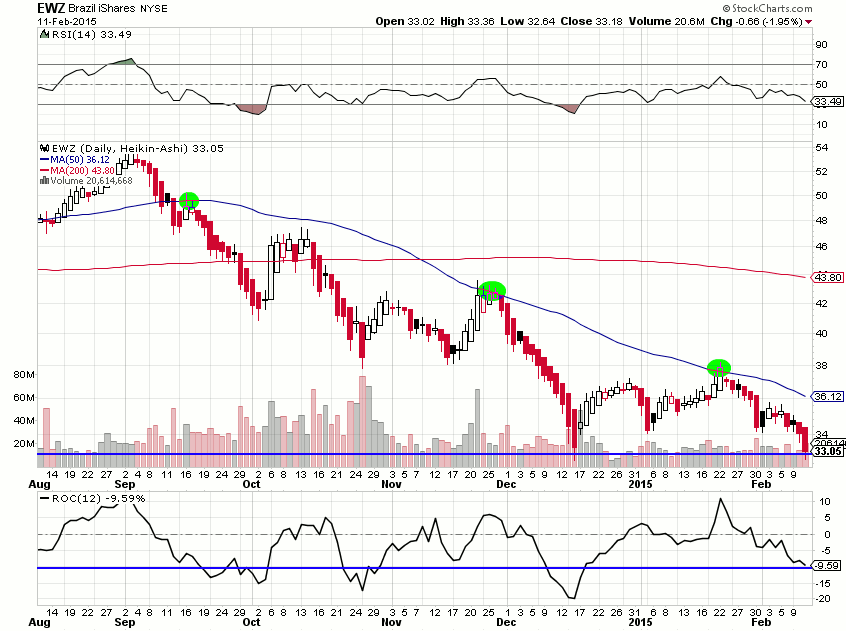Click the candlestick icon beside EWZ (Daily, Heikin-Ashi)
The height and width of the screenshot is (631, 846).
(x=44, y=148)
